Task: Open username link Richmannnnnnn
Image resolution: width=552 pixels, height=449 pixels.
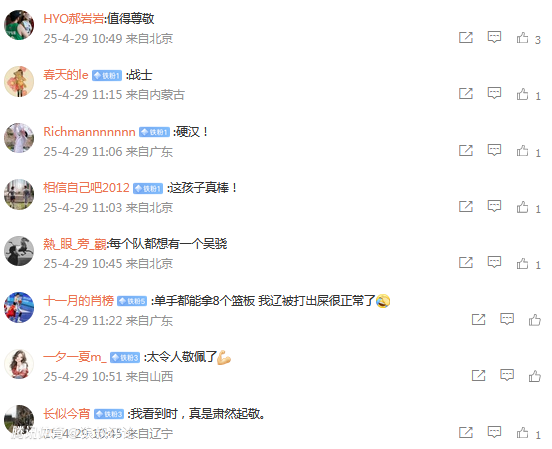Action: [89, 132]
